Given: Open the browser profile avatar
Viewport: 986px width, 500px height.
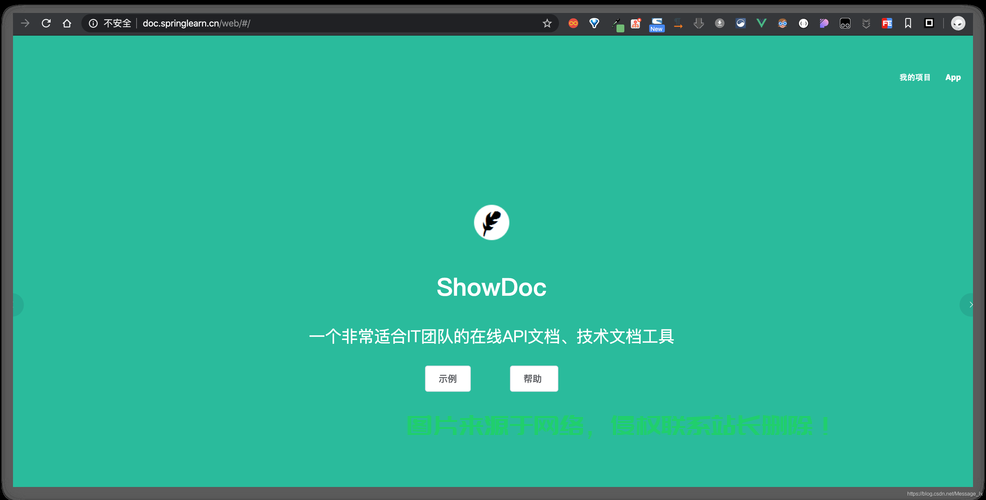Looking at the screenshot, I should tap(957, 23).
